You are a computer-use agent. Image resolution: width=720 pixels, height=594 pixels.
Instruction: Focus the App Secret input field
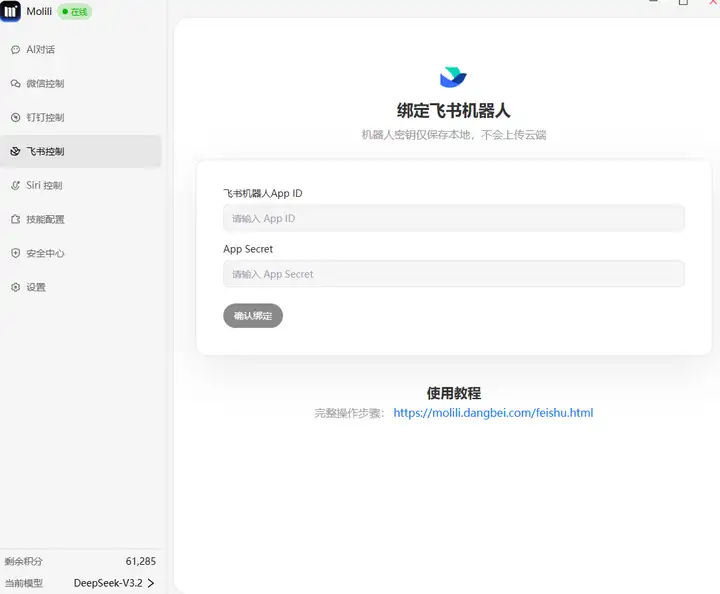tap(454, 274)
